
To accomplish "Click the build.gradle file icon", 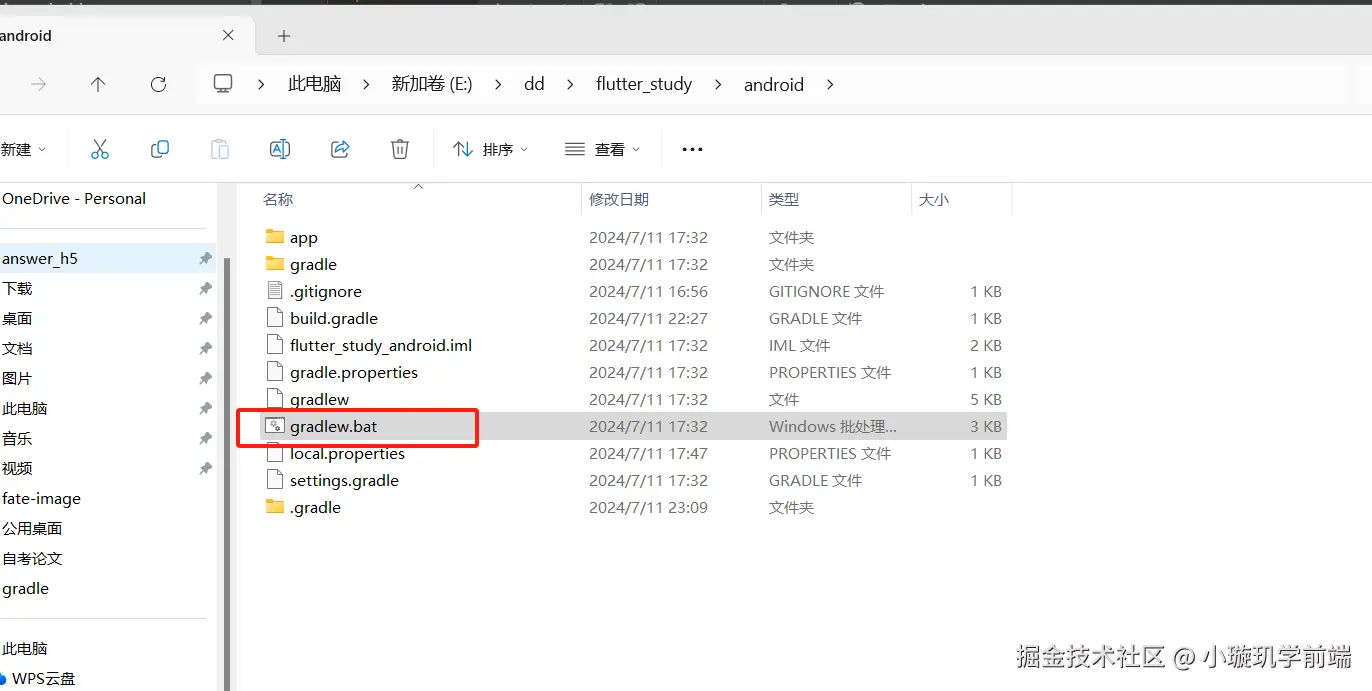I will click(x=275, y=318).
